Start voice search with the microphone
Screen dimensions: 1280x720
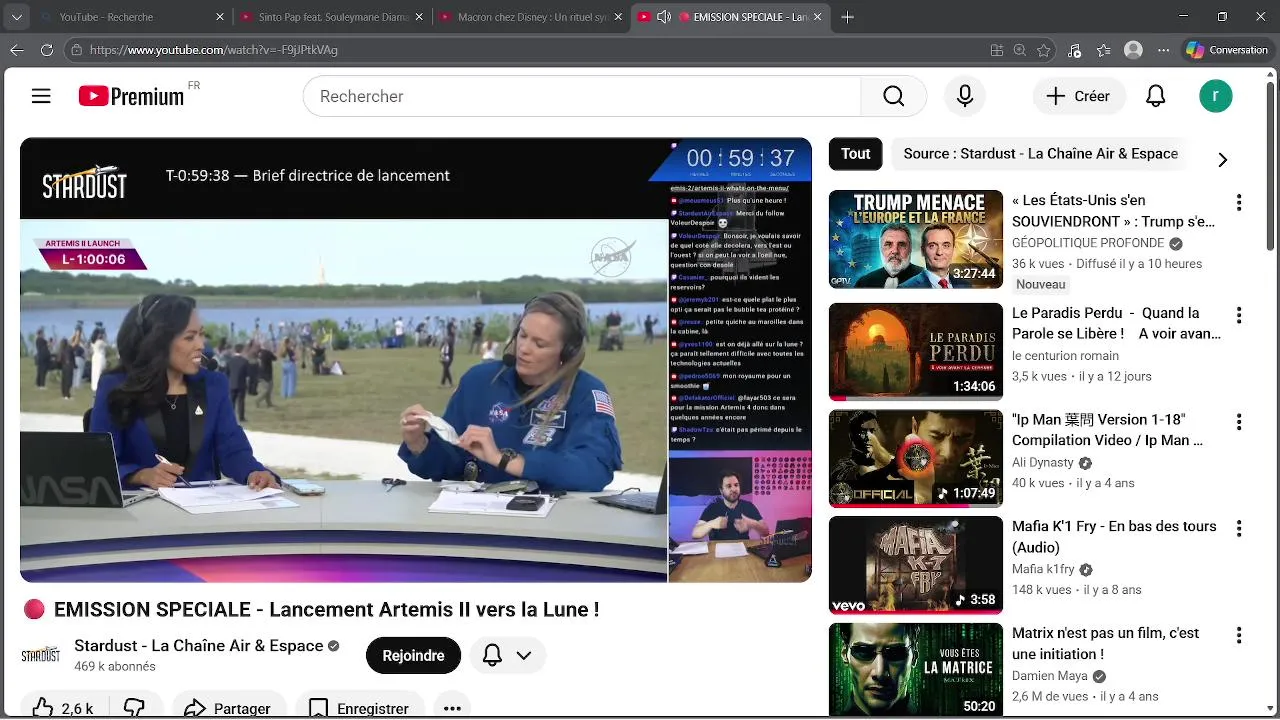(x=965, y=96)
